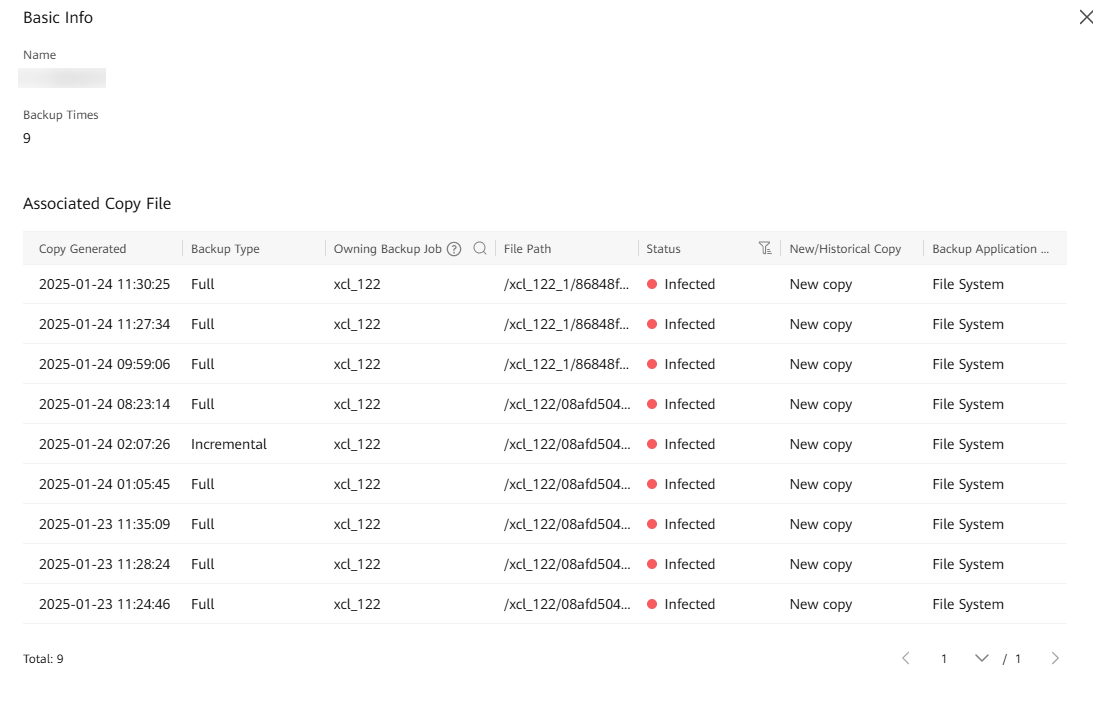Click file path of 2025-01-24 11:27:34 copy
The image size is (1093, 703).
566,324
